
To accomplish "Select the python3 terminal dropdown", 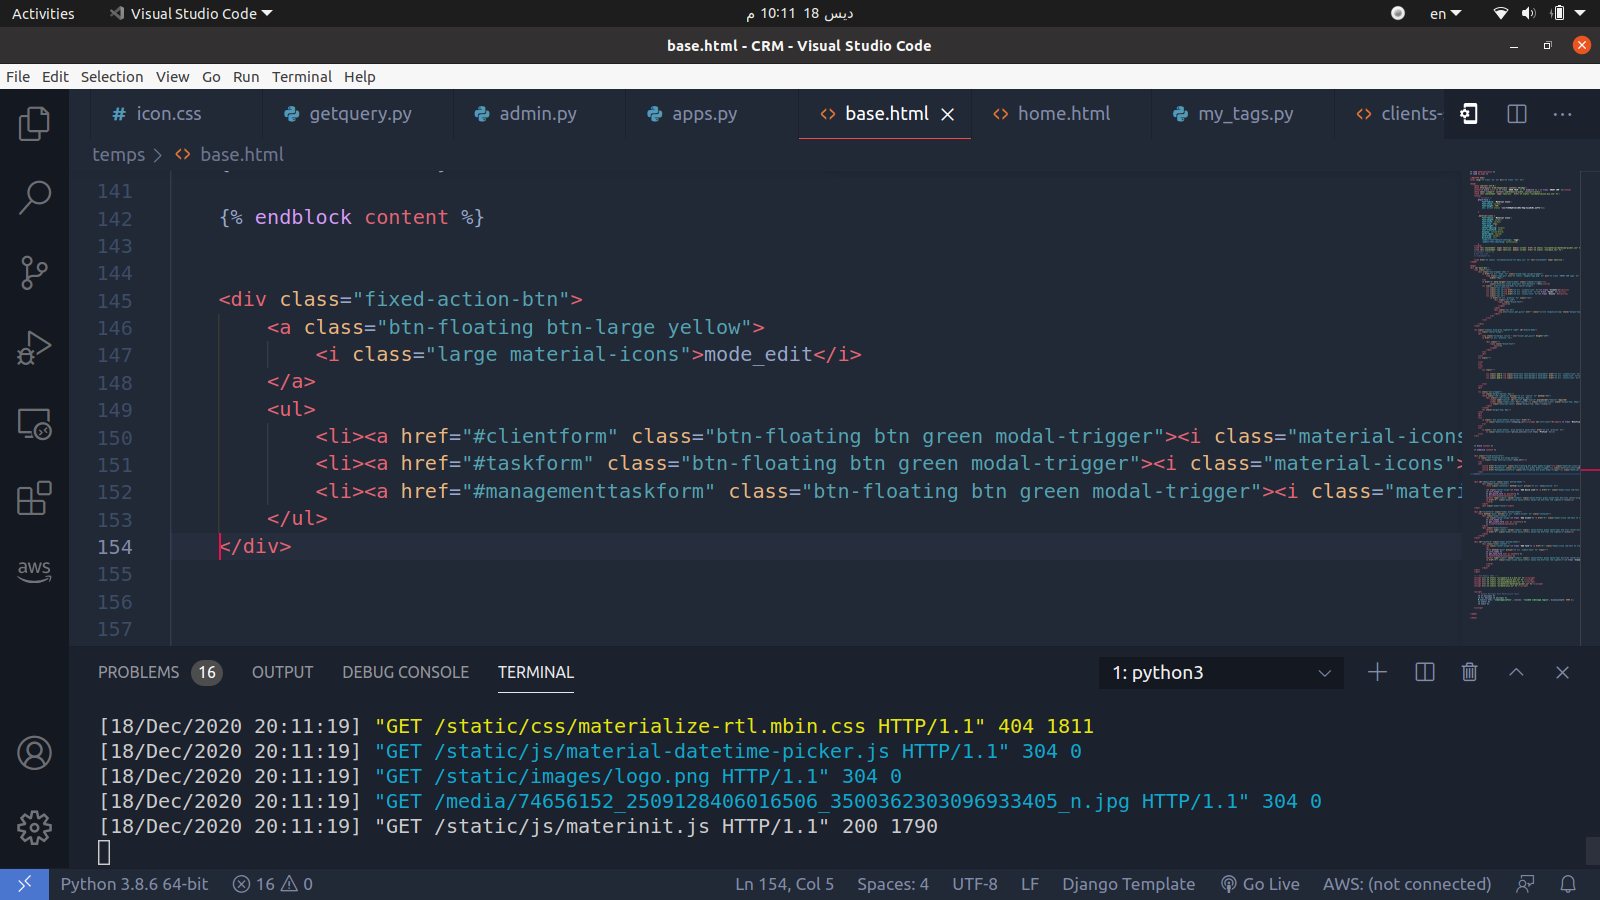I will point(1221,673).
